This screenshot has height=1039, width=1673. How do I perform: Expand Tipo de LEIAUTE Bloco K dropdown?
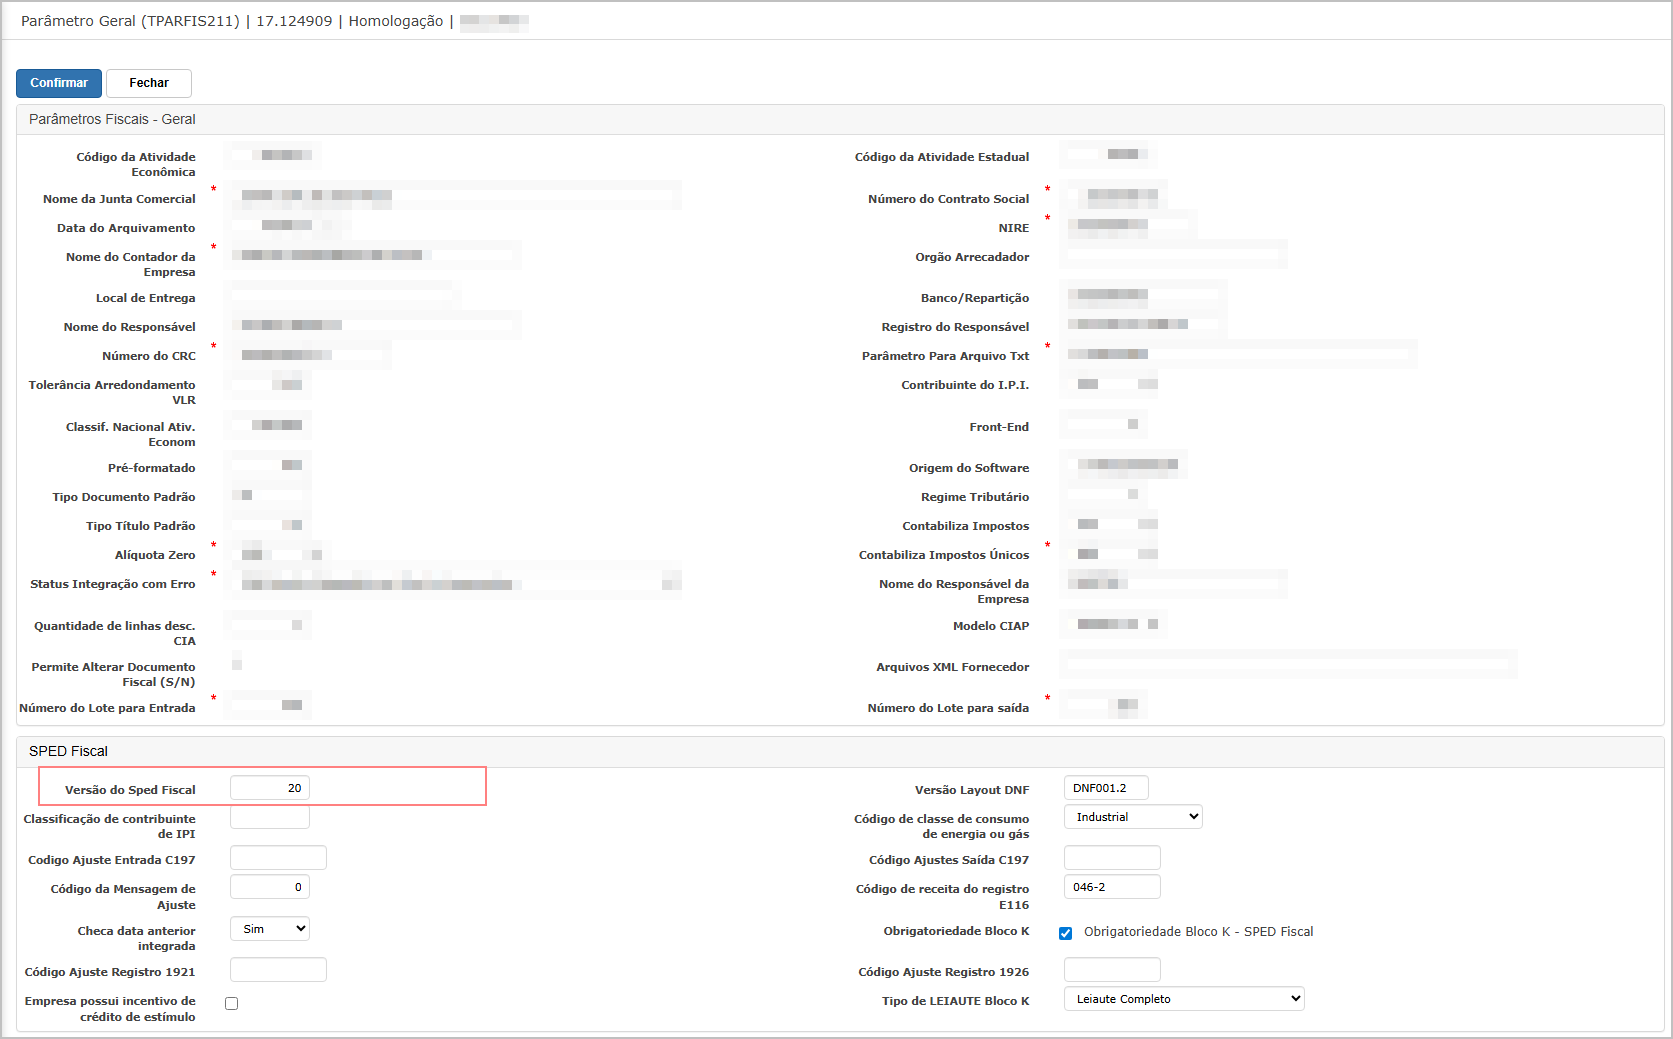point(1184,999)
